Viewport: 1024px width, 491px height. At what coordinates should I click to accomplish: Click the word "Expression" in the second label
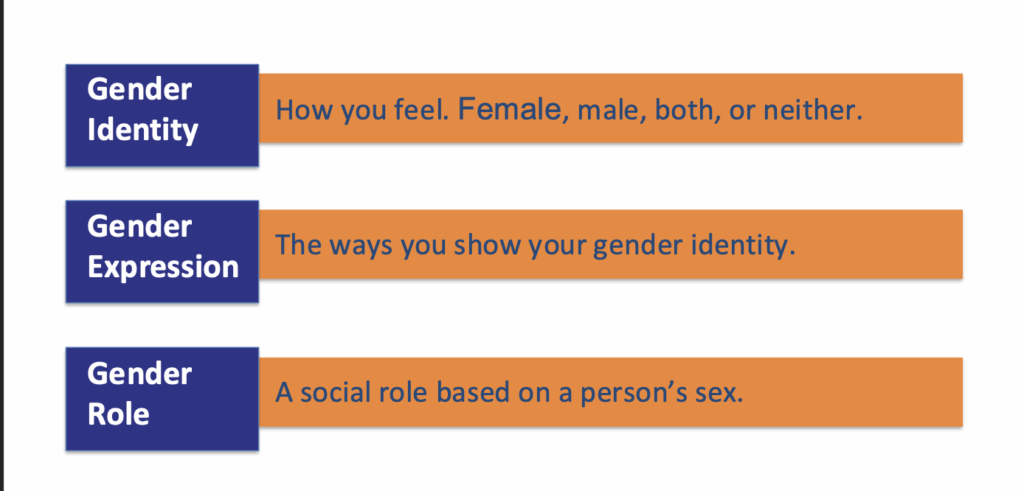(163, 267)
